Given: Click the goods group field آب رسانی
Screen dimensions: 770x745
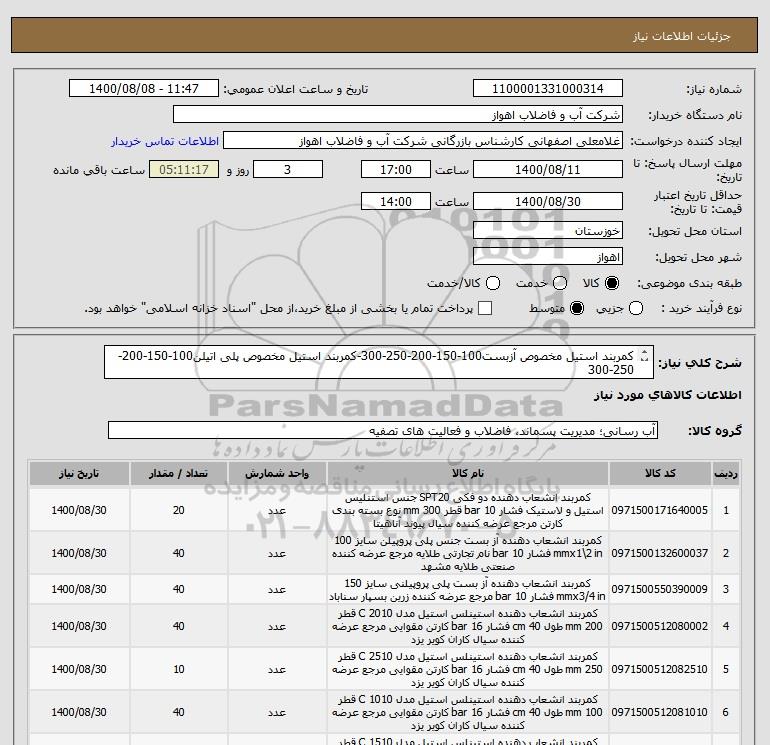Looking at the screenshot, I should [383, 431].
